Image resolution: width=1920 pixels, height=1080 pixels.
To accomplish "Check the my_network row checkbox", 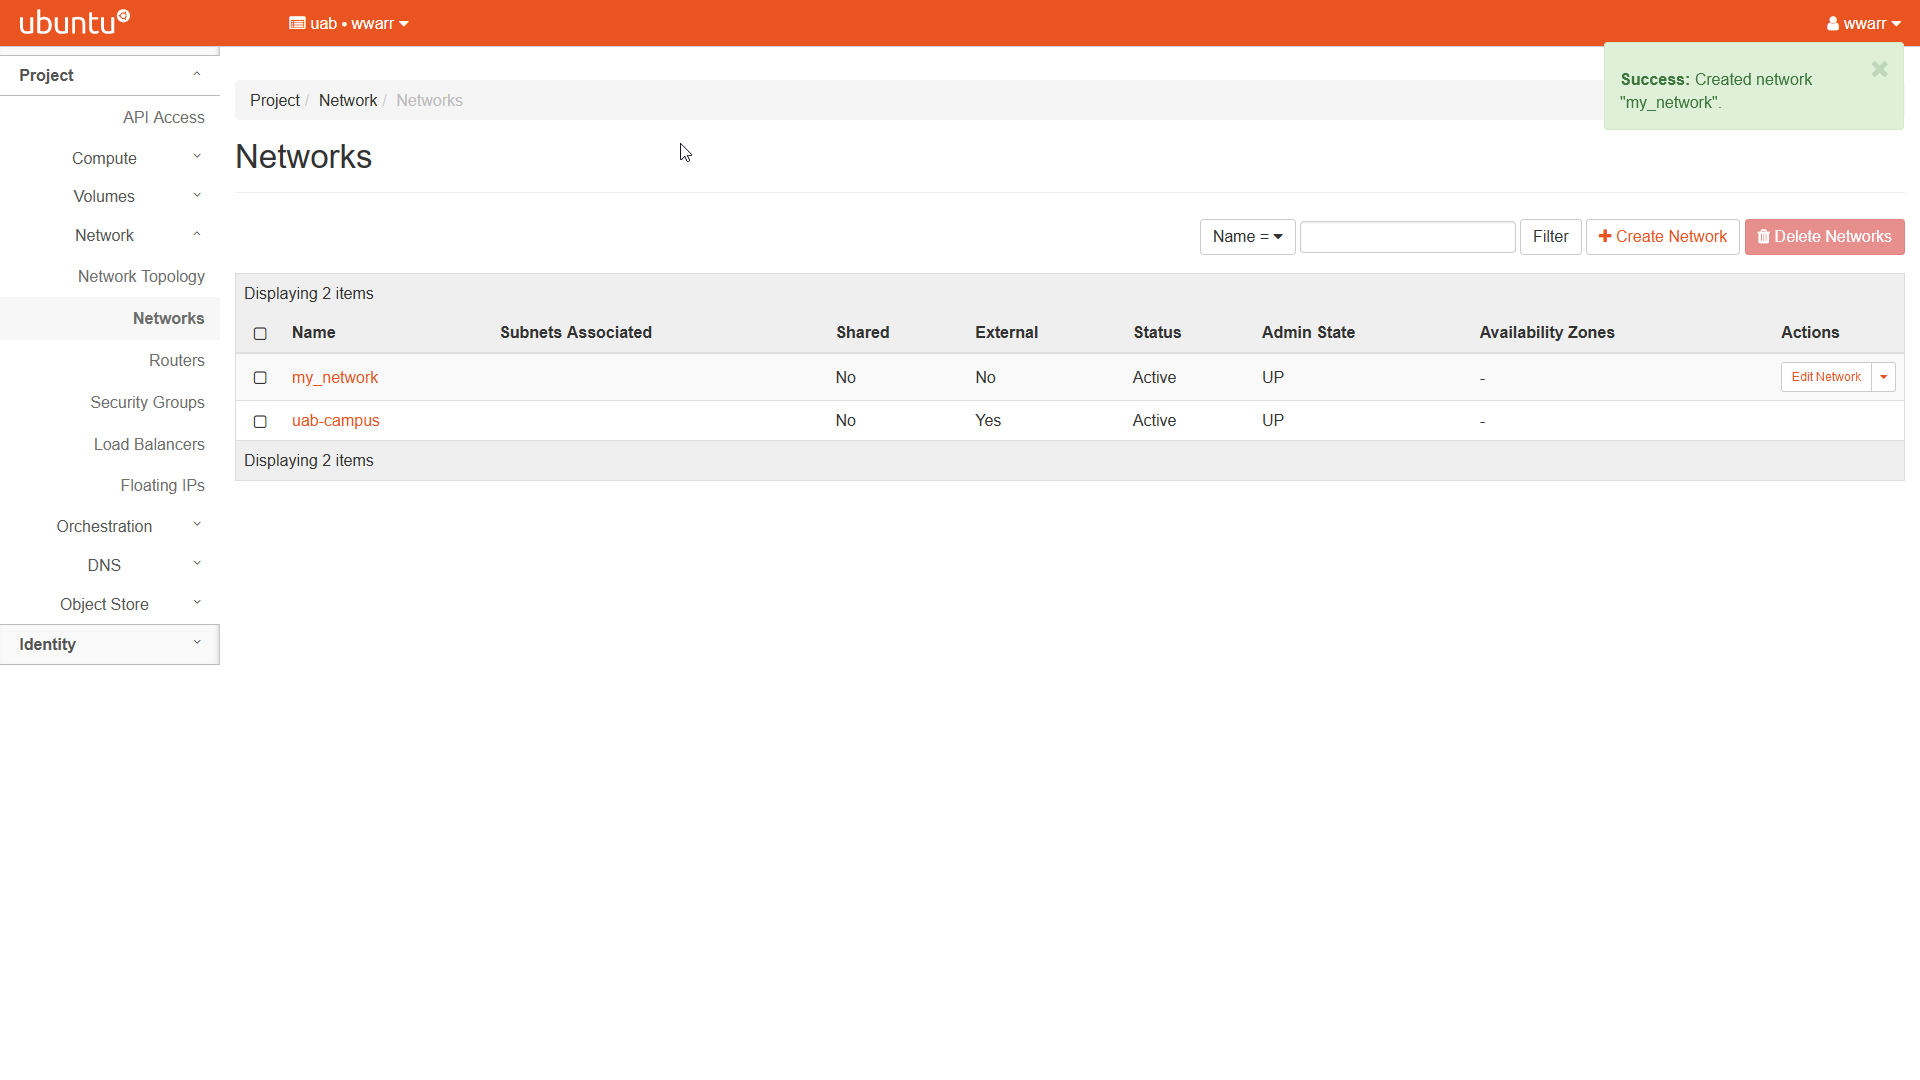I will click(x=260, y=378).
